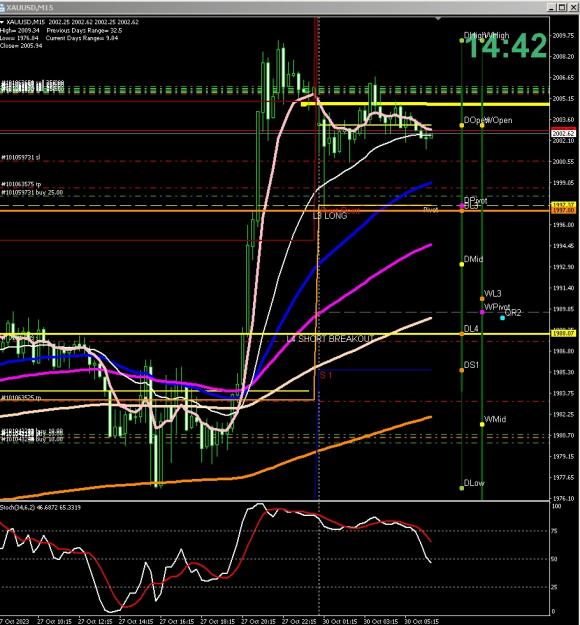
Task: Click the grey chart shift triangle marker
Action: [438, 18]
